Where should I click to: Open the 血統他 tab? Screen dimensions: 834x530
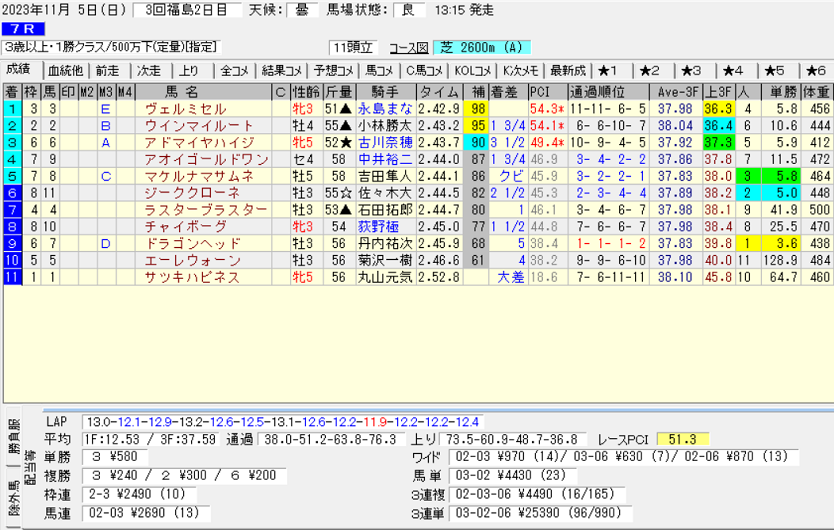pos(65,71)
